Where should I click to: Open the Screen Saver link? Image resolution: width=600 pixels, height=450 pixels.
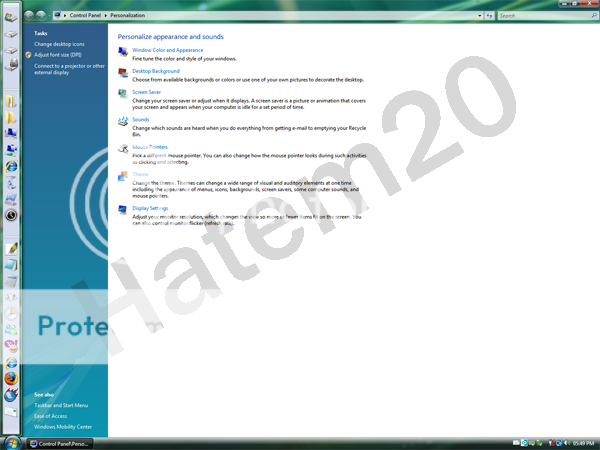(147, 92)
